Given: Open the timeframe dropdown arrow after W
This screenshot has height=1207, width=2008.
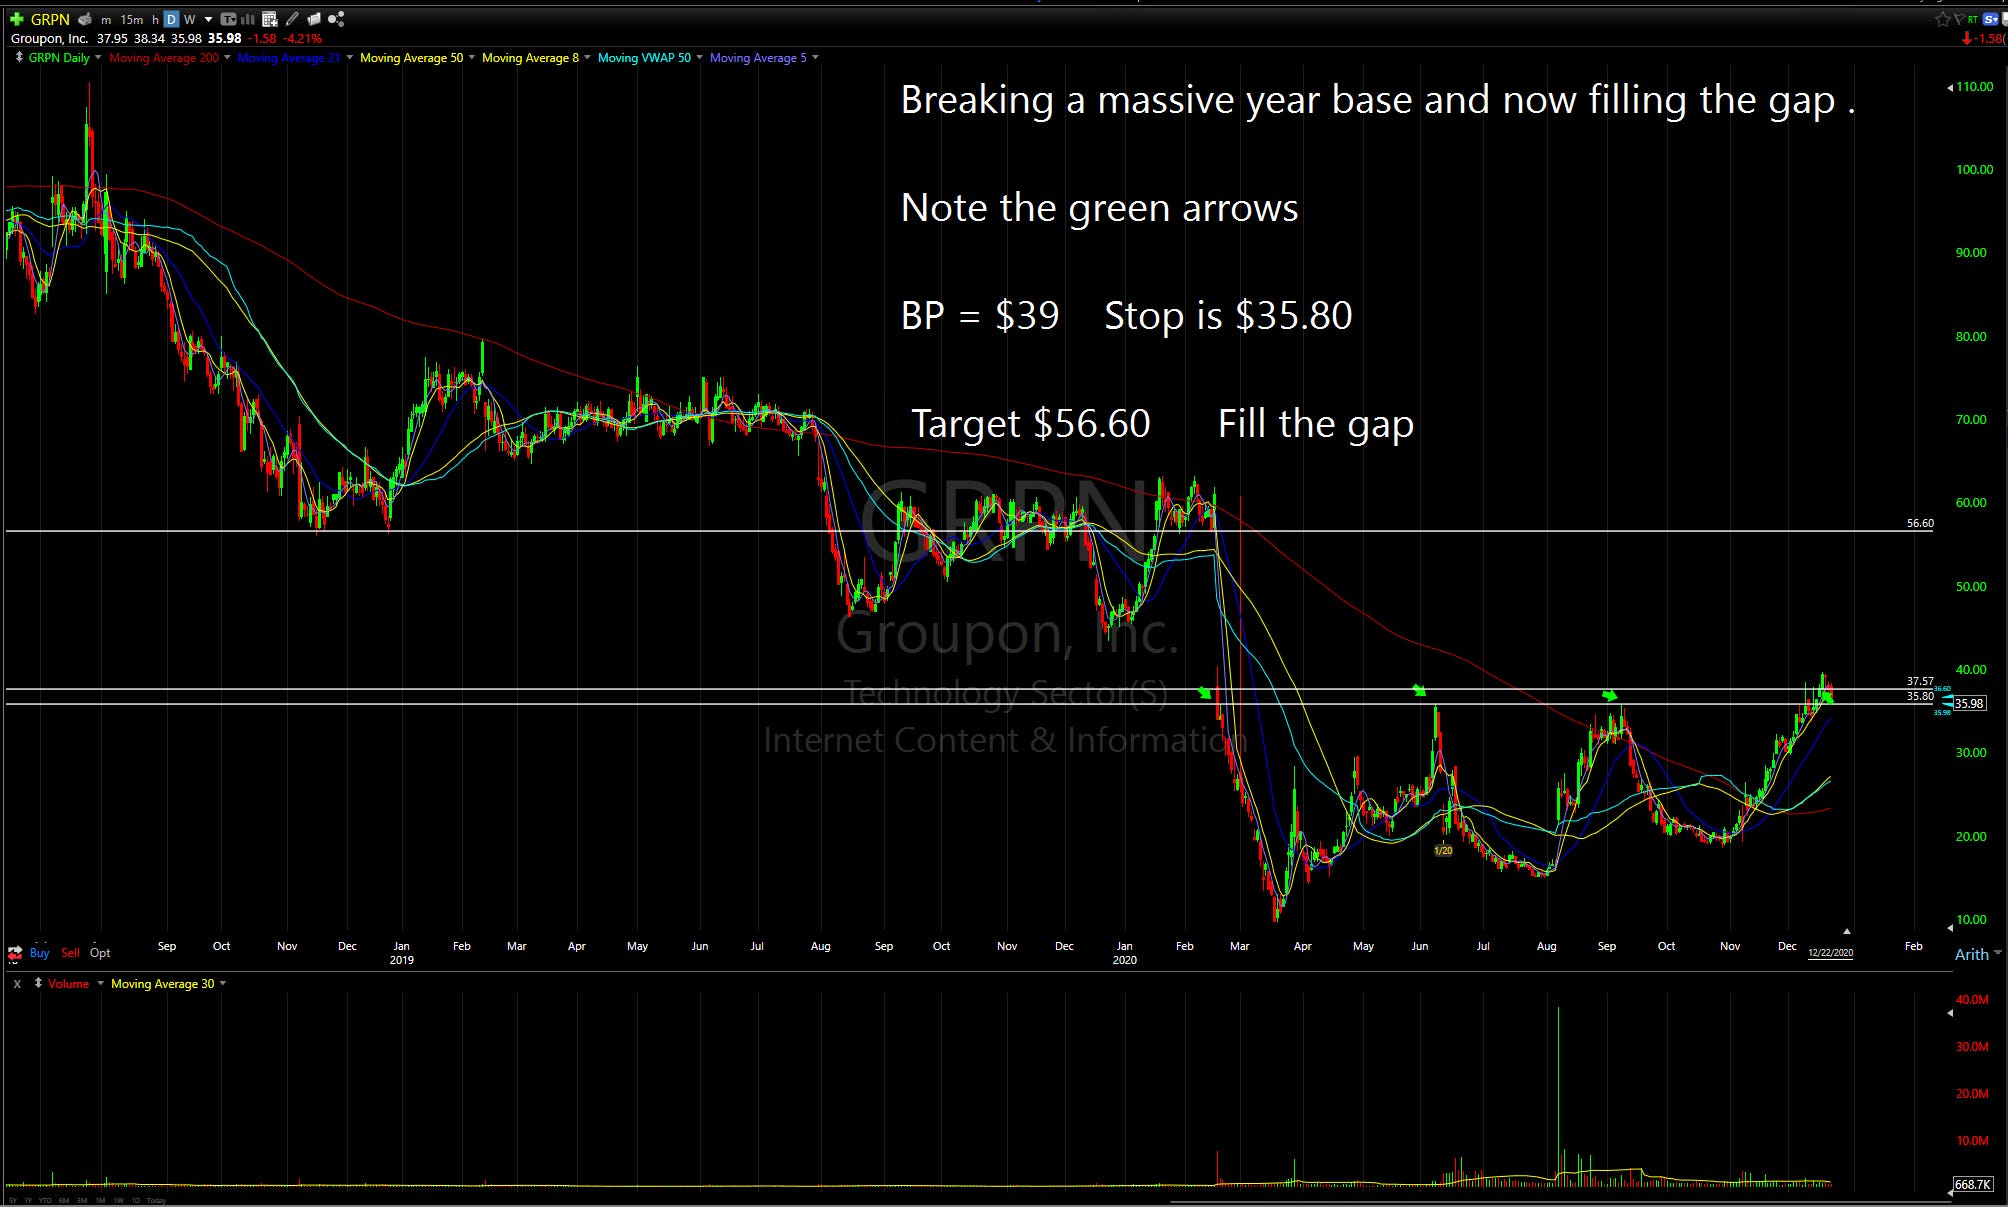Looking at the screenshot, I should coord(208,19).
